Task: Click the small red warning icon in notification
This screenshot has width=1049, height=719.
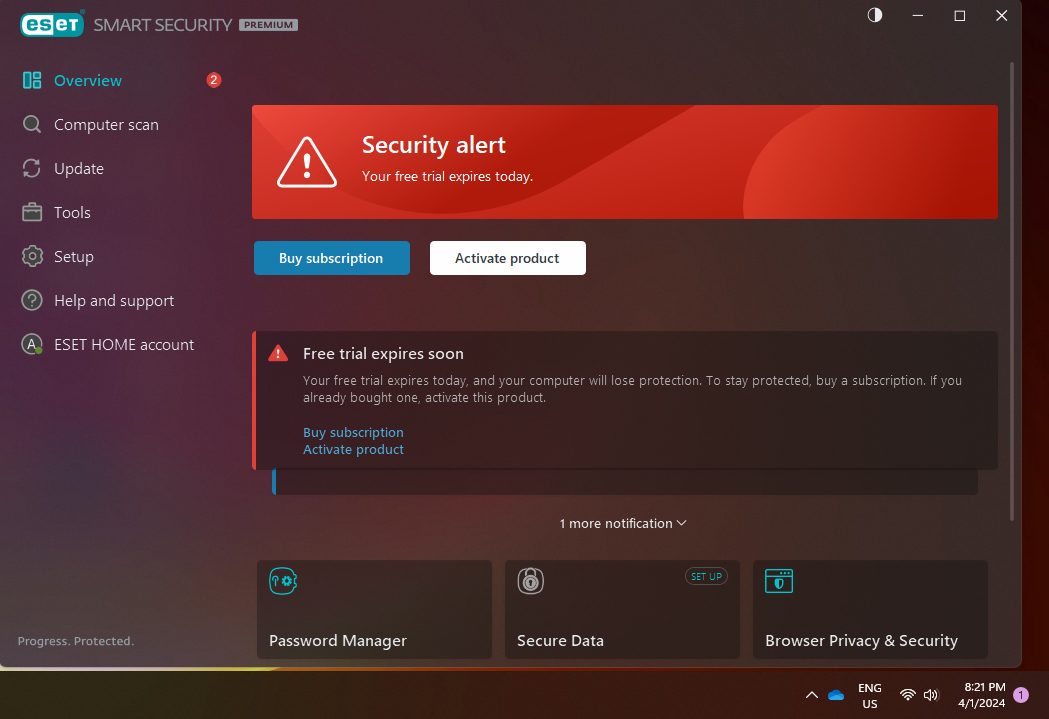Action: point(278,353)
